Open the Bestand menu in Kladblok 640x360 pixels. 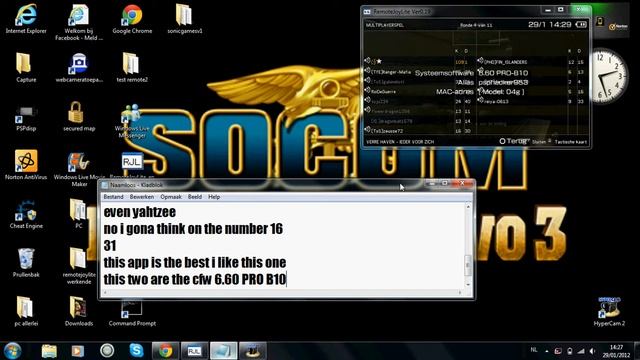113,197
